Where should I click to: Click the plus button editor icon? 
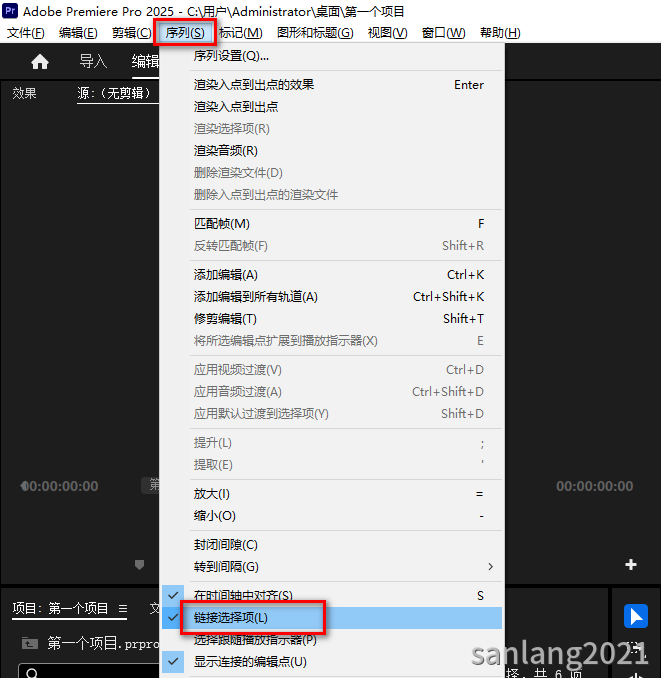[631, 564]
